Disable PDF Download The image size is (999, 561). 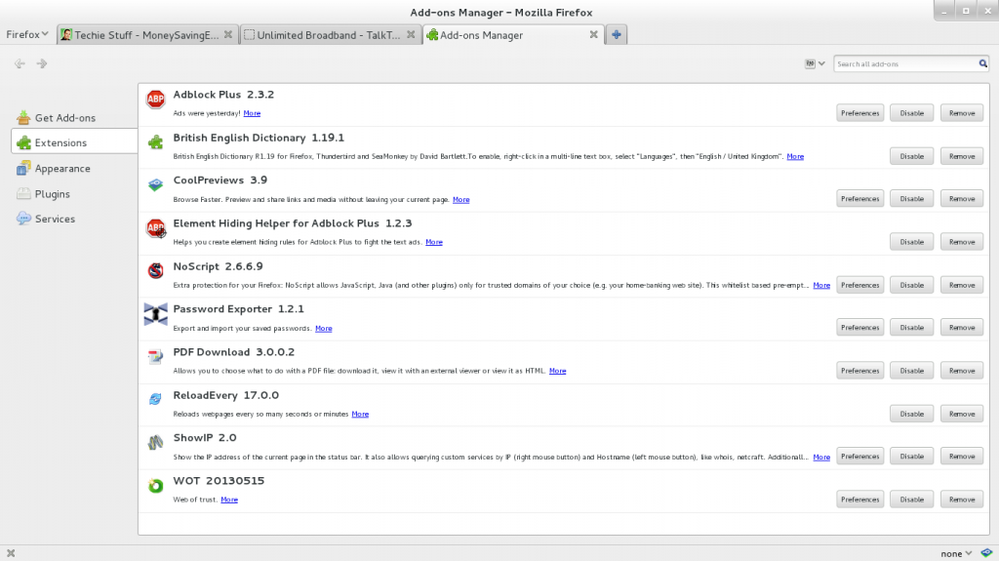point(911,371)
